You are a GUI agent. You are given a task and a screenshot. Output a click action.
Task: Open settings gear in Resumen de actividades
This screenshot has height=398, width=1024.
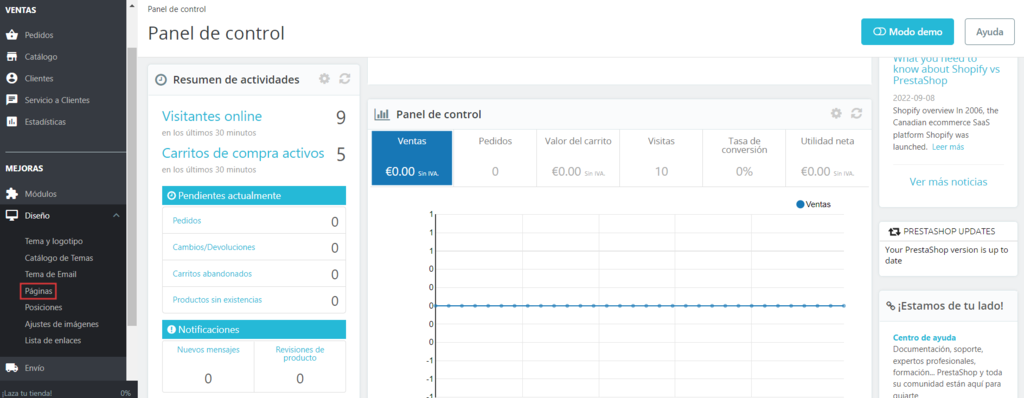click(x=324, y=79)
